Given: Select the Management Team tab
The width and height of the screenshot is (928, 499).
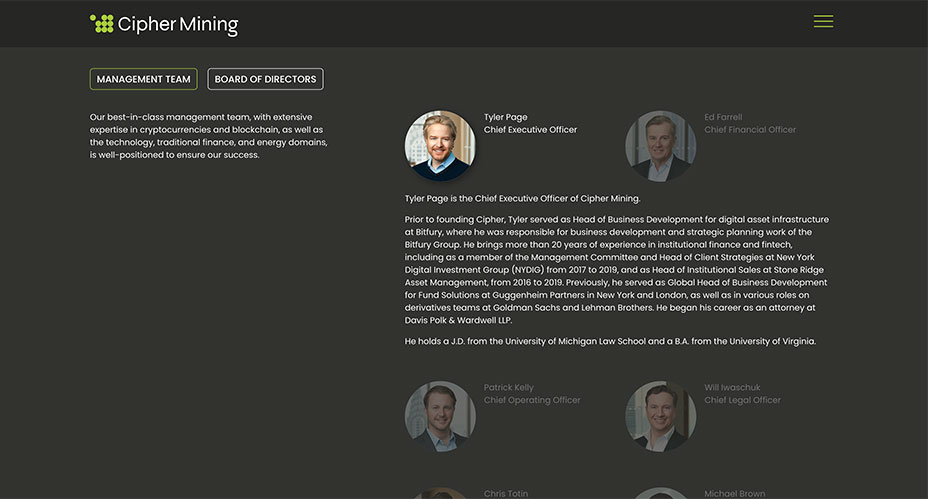Looking at the screenshot, I should pos(143,79).
